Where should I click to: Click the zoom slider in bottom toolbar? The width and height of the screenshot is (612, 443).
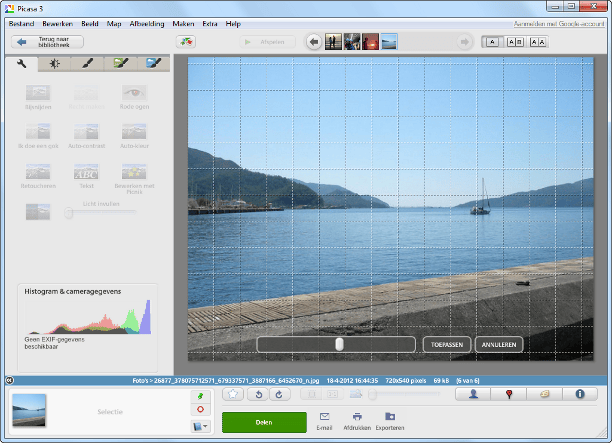pyautogui.click(x=404, y=394)
